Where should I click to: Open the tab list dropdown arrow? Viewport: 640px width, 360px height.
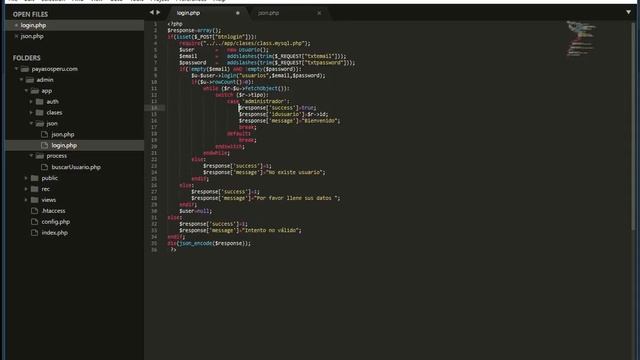coord(628,12)
